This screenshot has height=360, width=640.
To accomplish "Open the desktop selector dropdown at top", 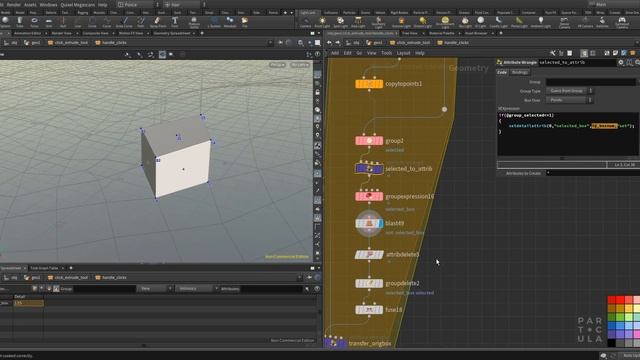I will 138,4.
